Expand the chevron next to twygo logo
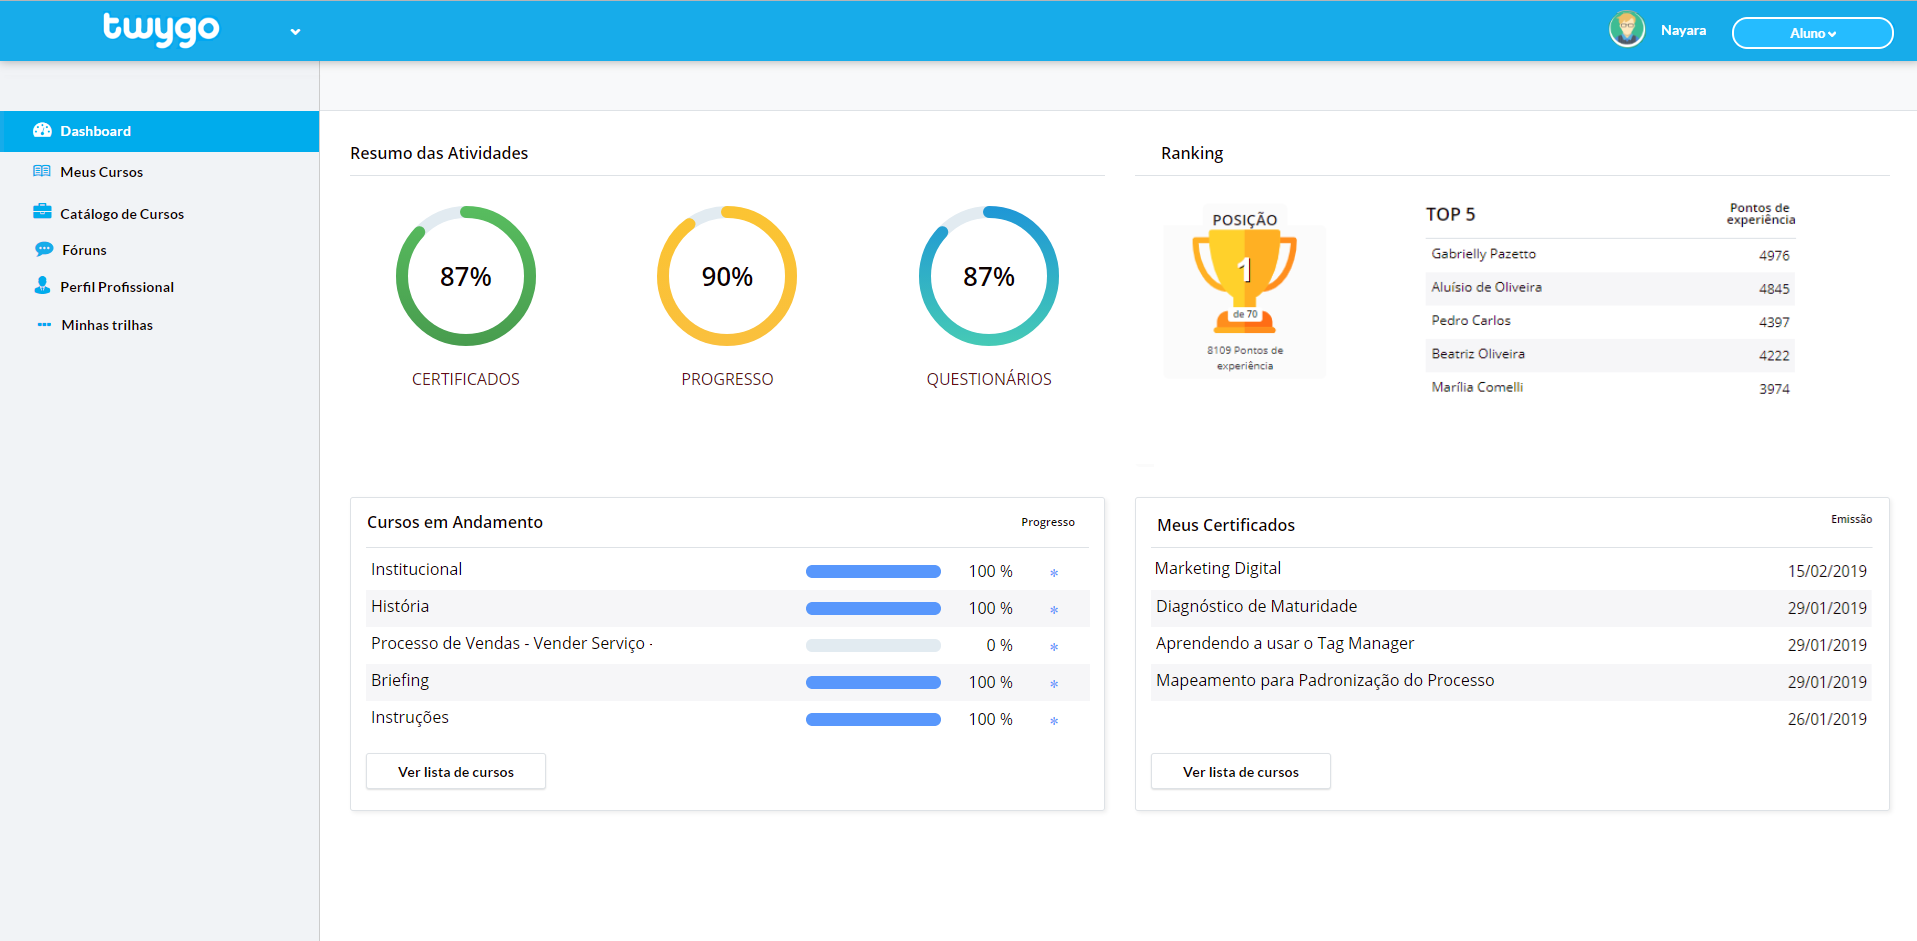This screenshot has width=1917, height=941. pos(295,32)
